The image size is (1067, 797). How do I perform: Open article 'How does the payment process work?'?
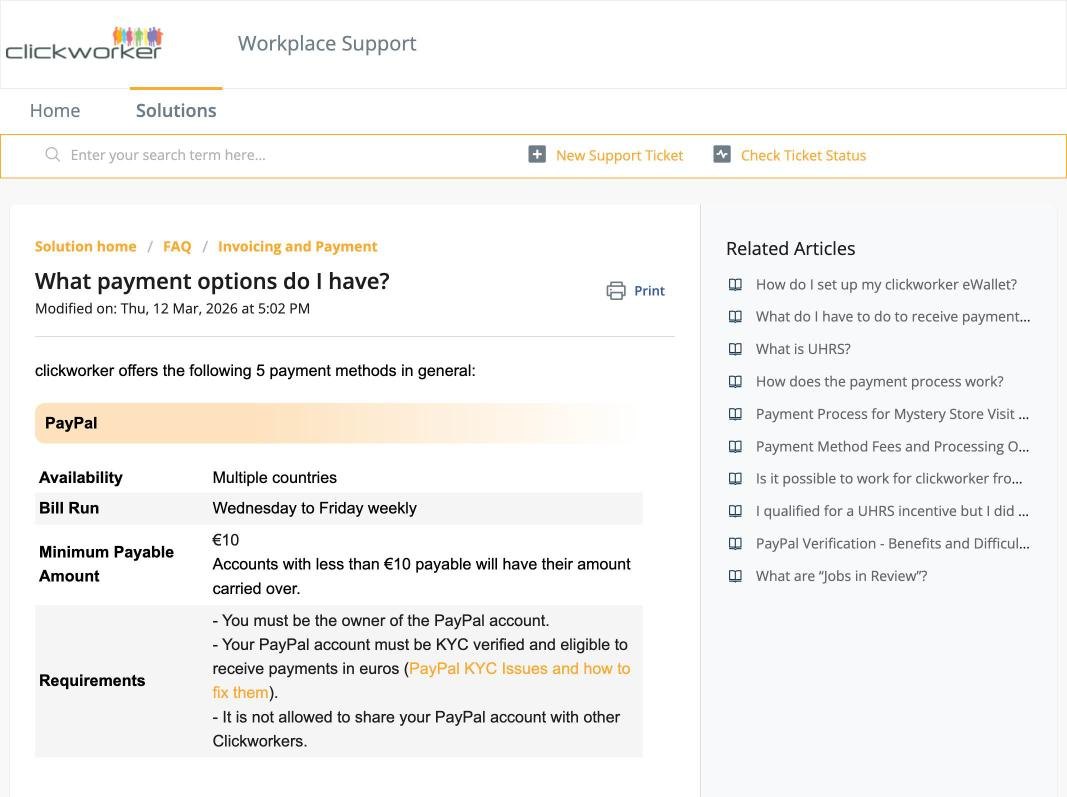(x=879, y=382)
